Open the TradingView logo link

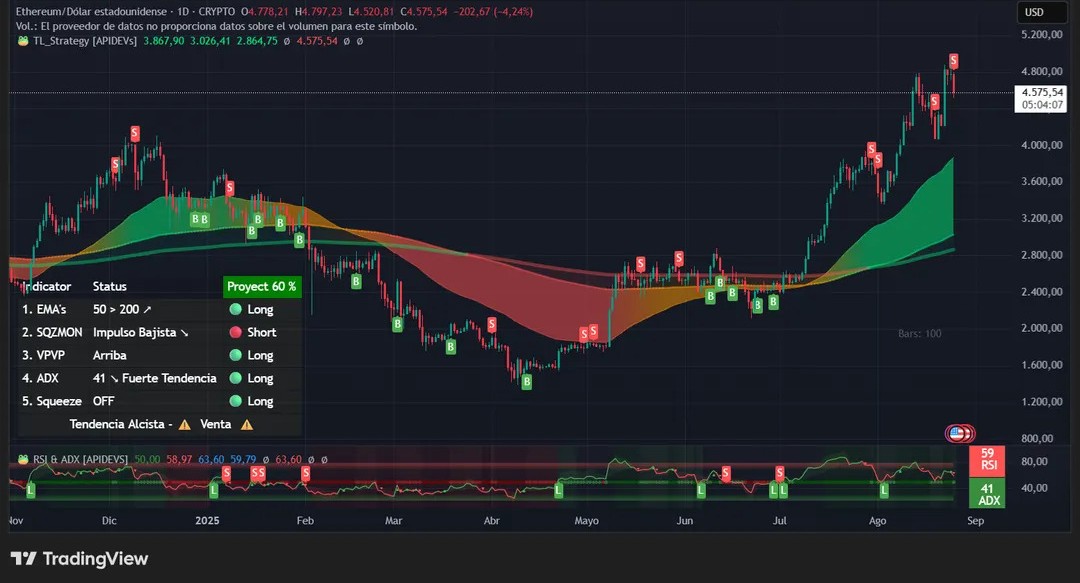coord(79,559)
